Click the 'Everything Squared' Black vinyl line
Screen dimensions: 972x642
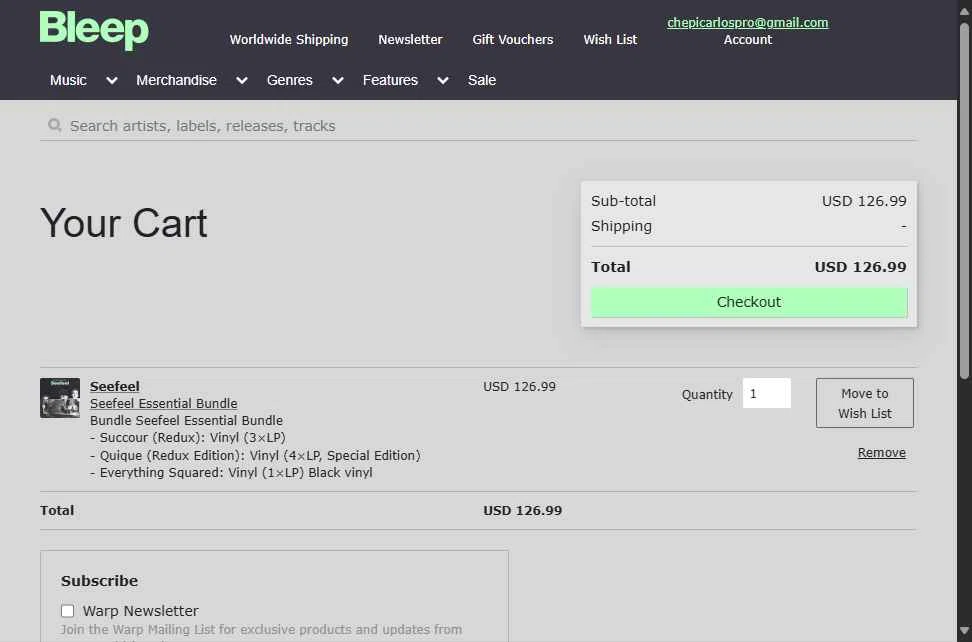pyautogui.click(x=231, y=473)
